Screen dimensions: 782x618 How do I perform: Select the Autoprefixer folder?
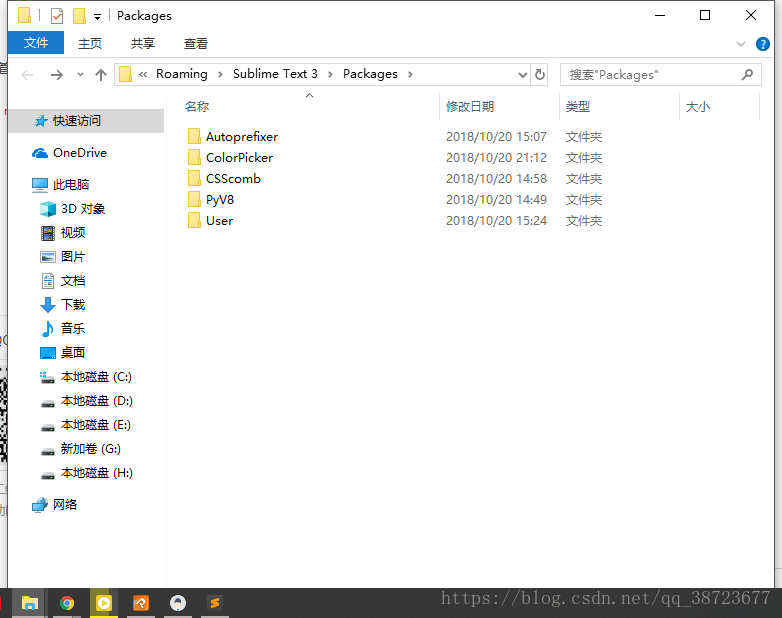(x=242, y=137)
